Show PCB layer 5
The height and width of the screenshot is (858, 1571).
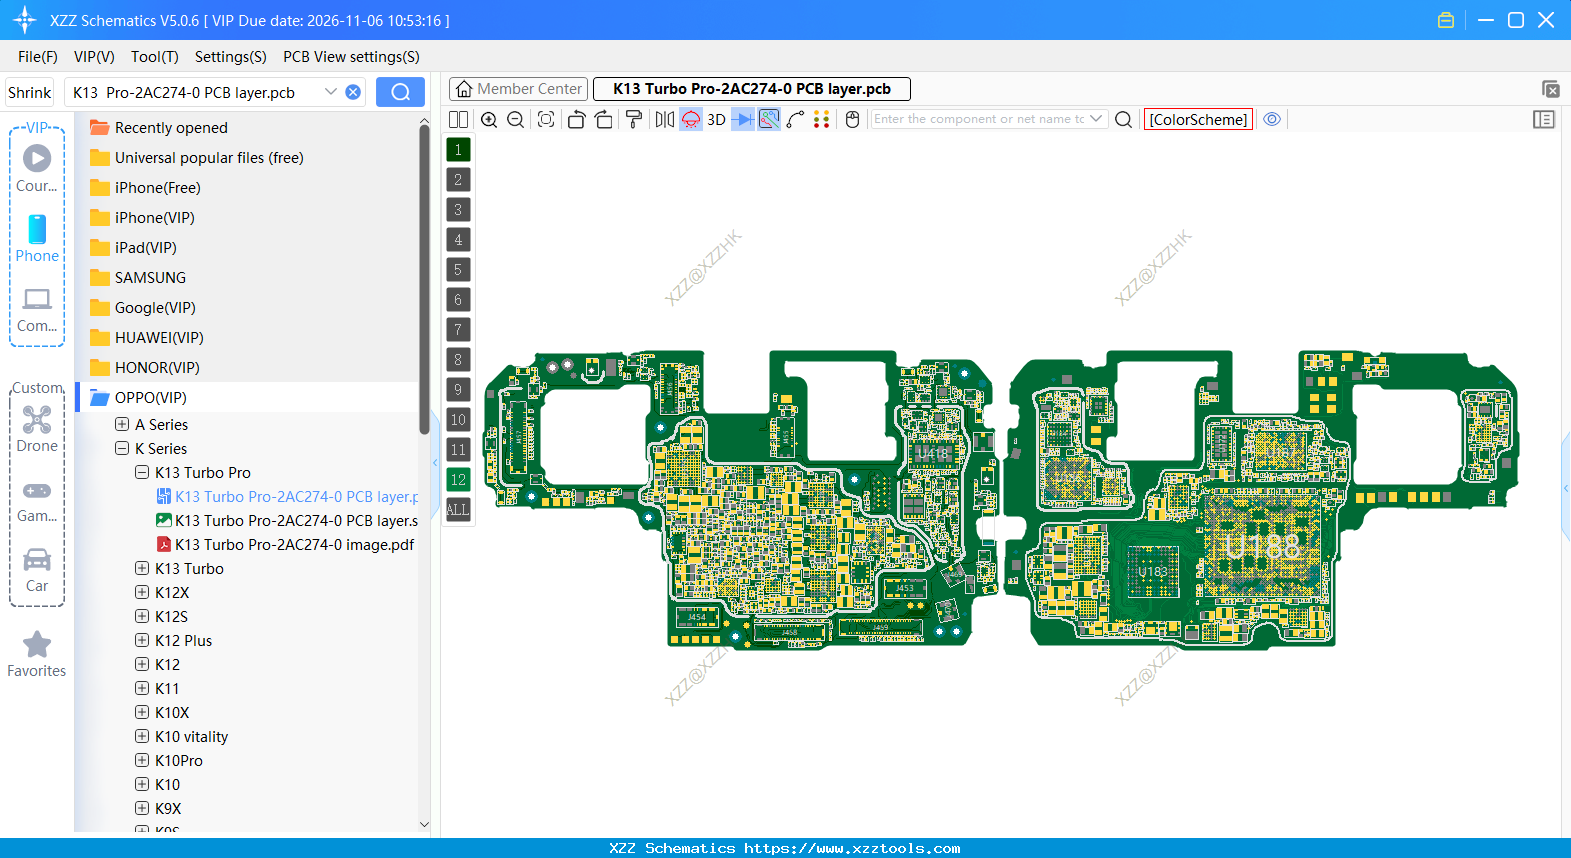458,270
